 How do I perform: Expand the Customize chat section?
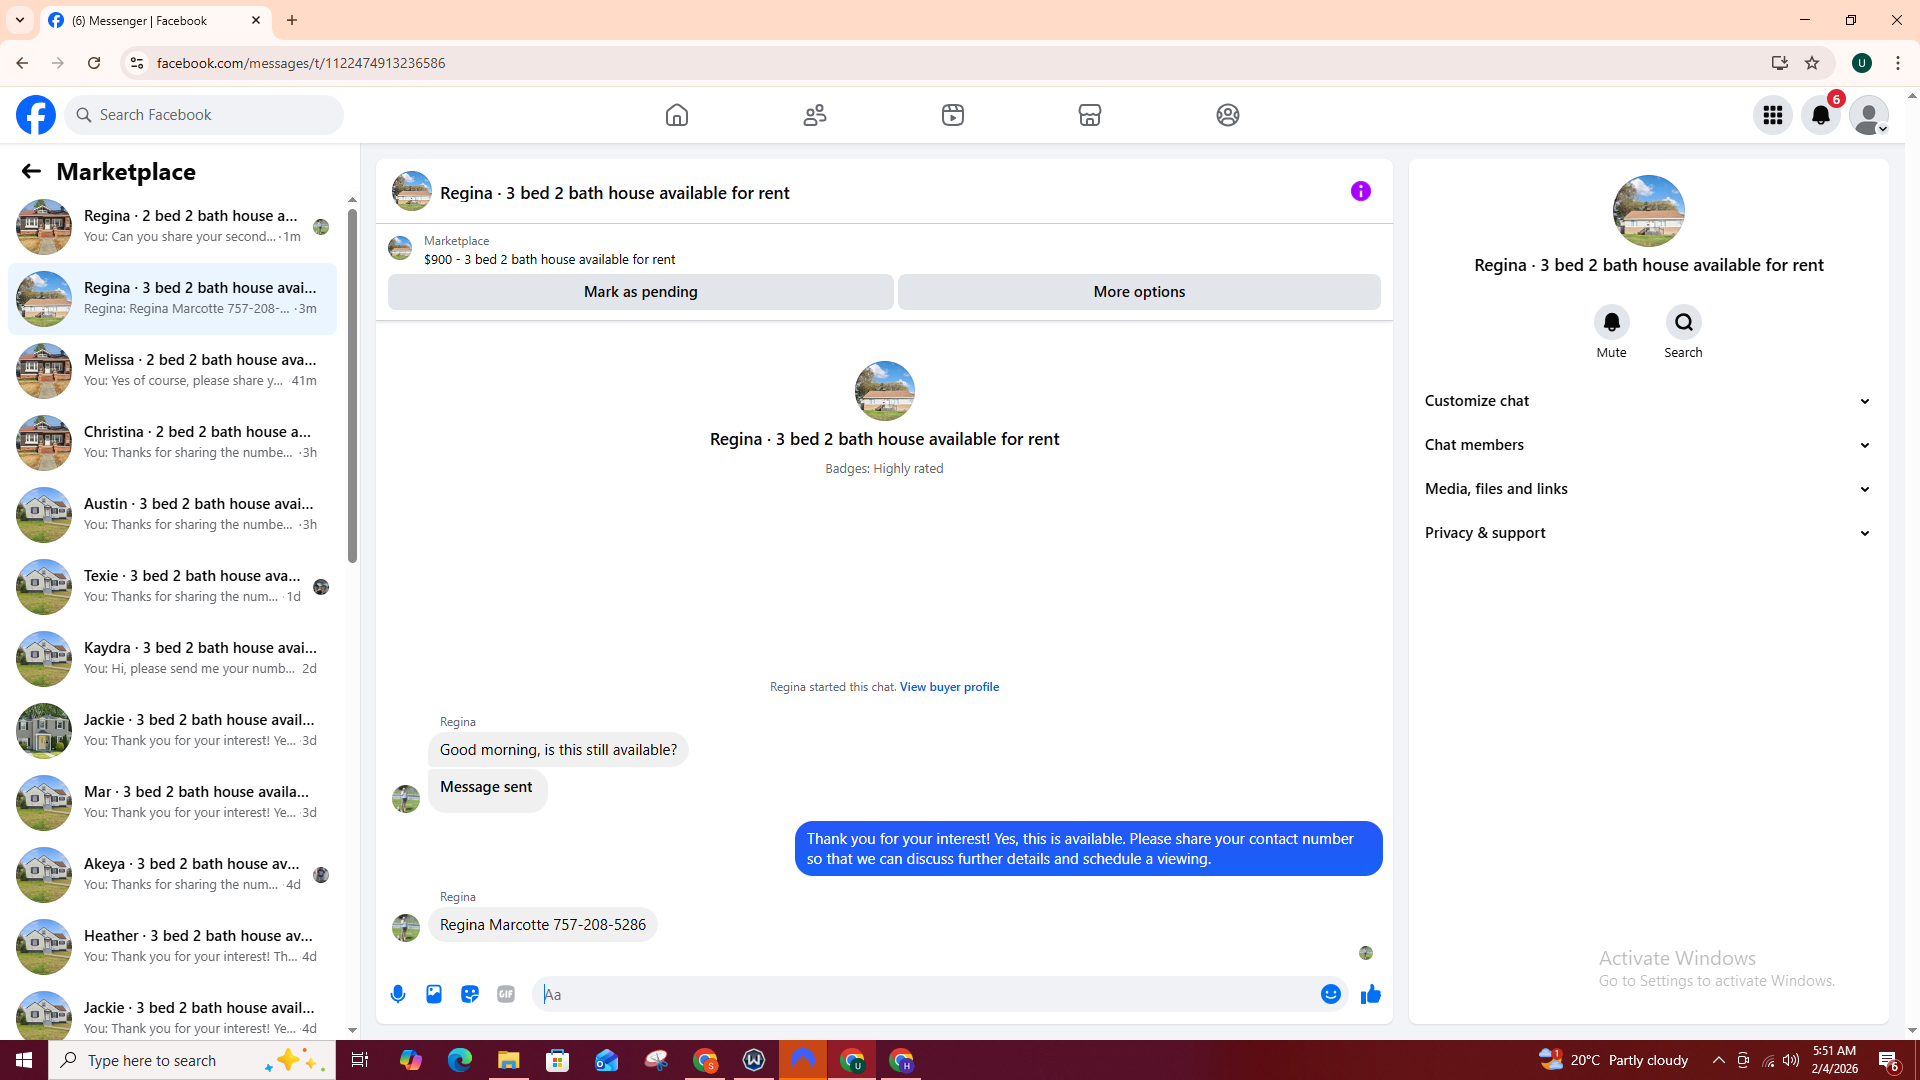tap(1647, 401)
